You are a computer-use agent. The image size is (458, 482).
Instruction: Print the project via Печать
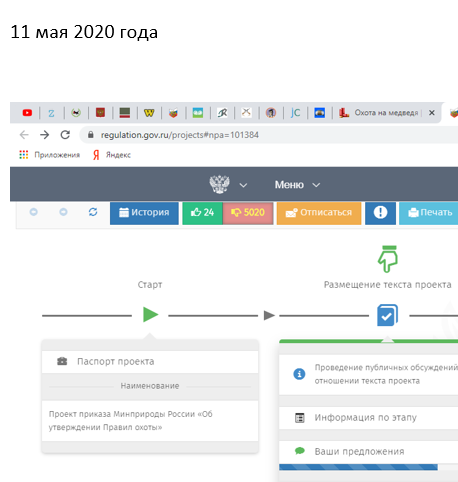(429, 213)
